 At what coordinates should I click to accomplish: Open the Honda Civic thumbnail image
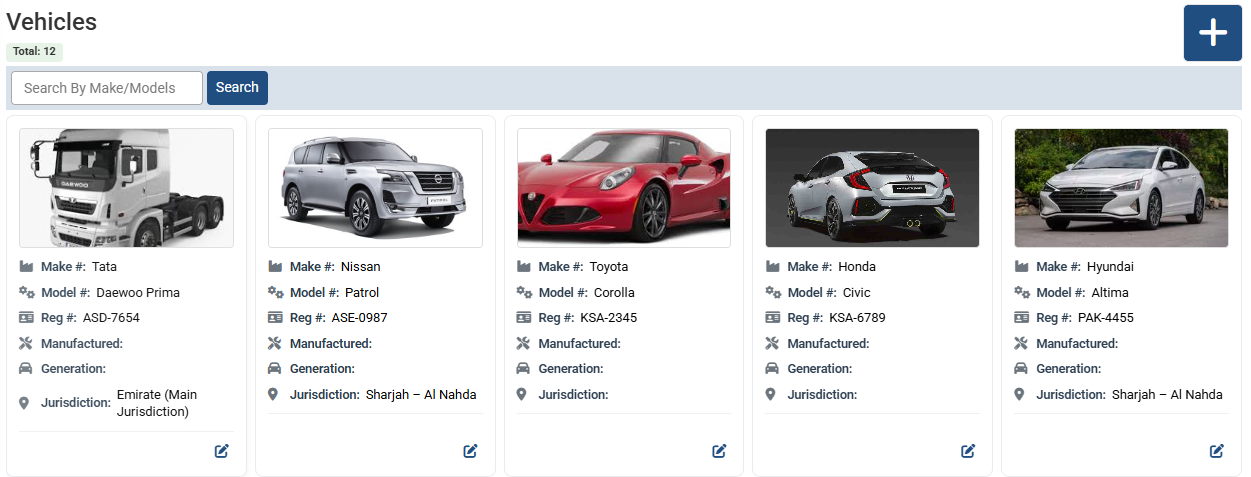872,188
